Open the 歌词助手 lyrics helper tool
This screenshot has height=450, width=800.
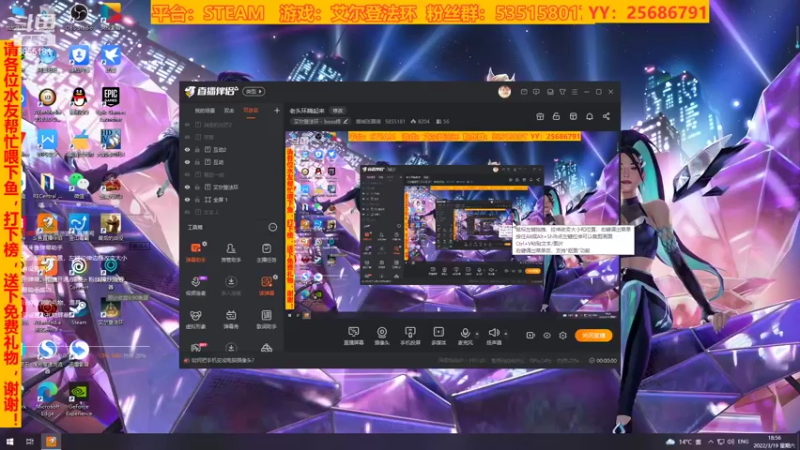(266, 319)
